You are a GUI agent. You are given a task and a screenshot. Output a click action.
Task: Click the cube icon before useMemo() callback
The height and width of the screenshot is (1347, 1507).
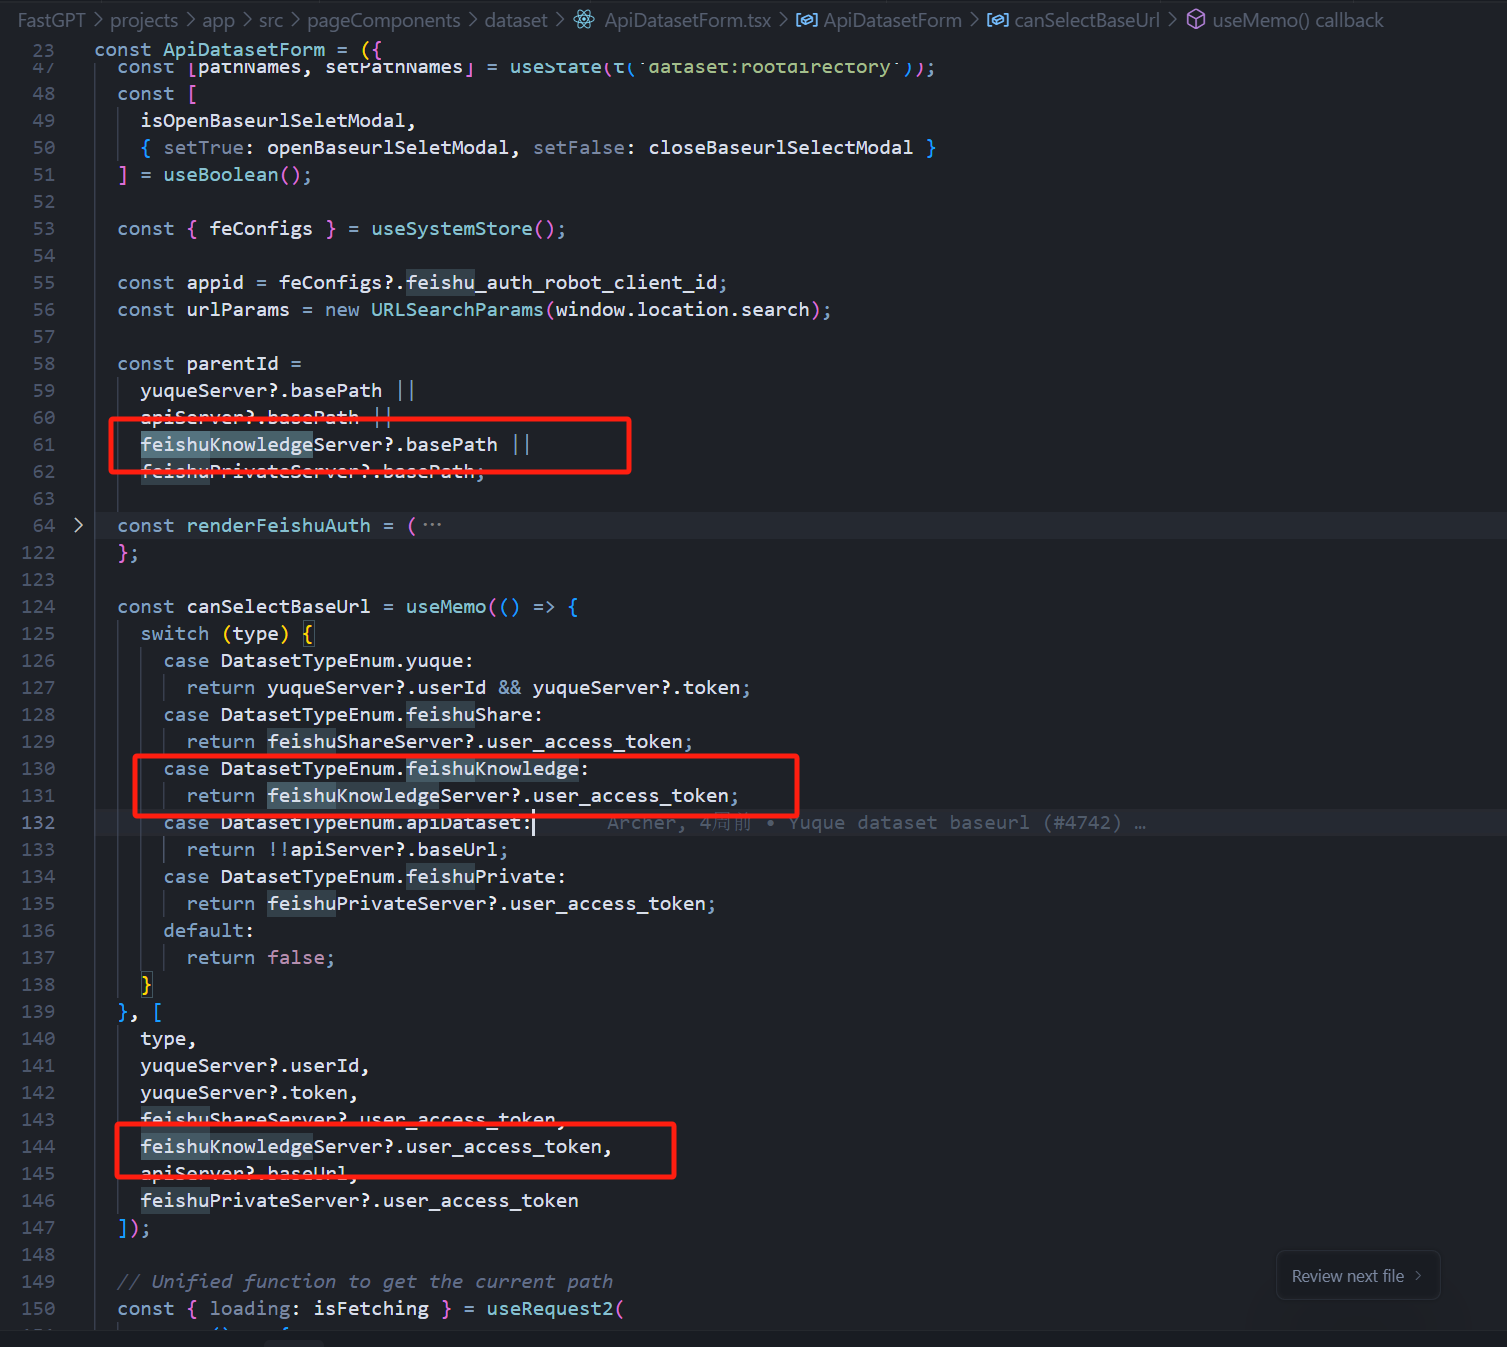point(1195,20)
